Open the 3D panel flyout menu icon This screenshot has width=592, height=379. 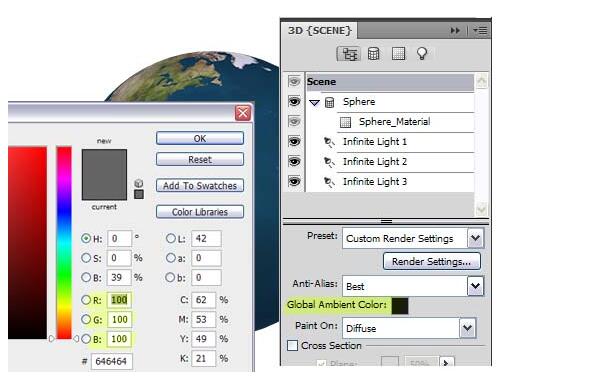481,30
